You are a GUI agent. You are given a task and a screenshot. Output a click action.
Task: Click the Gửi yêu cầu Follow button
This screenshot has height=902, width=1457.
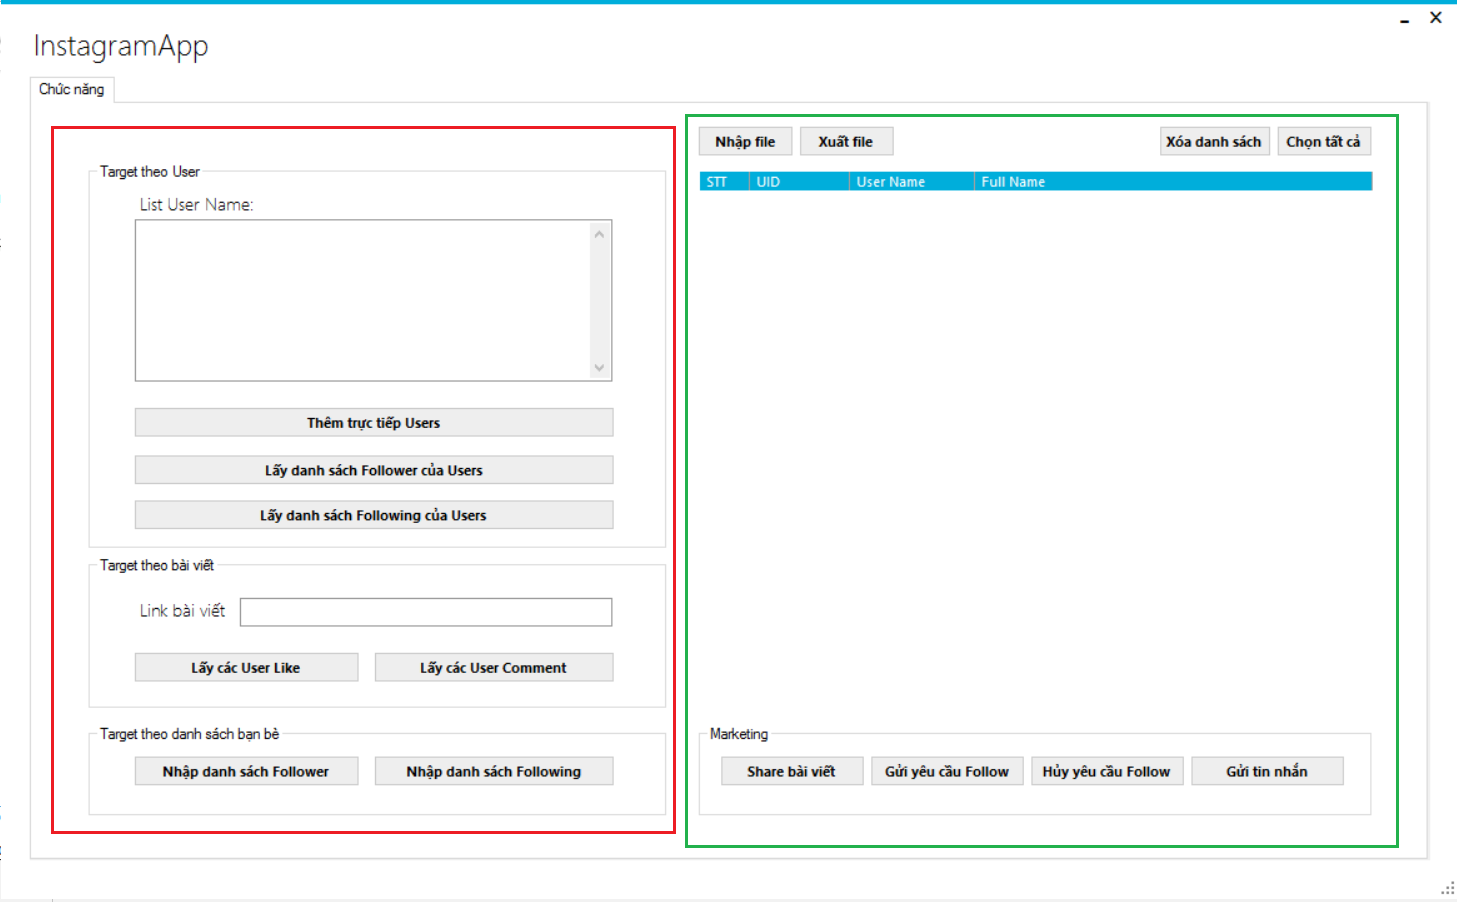coord(947,771)
